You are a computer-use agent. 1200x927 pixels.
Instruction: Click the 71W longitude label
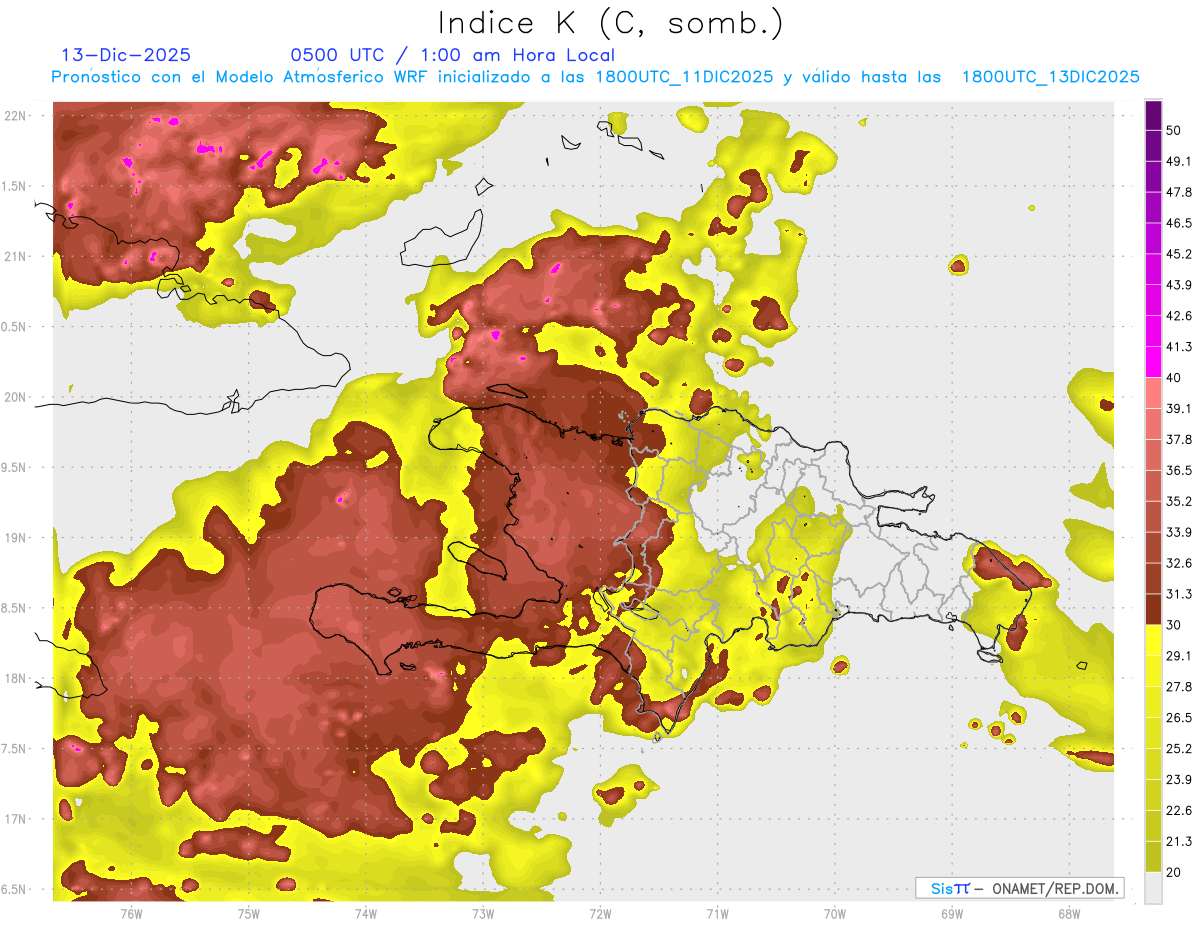pos(717,913)
